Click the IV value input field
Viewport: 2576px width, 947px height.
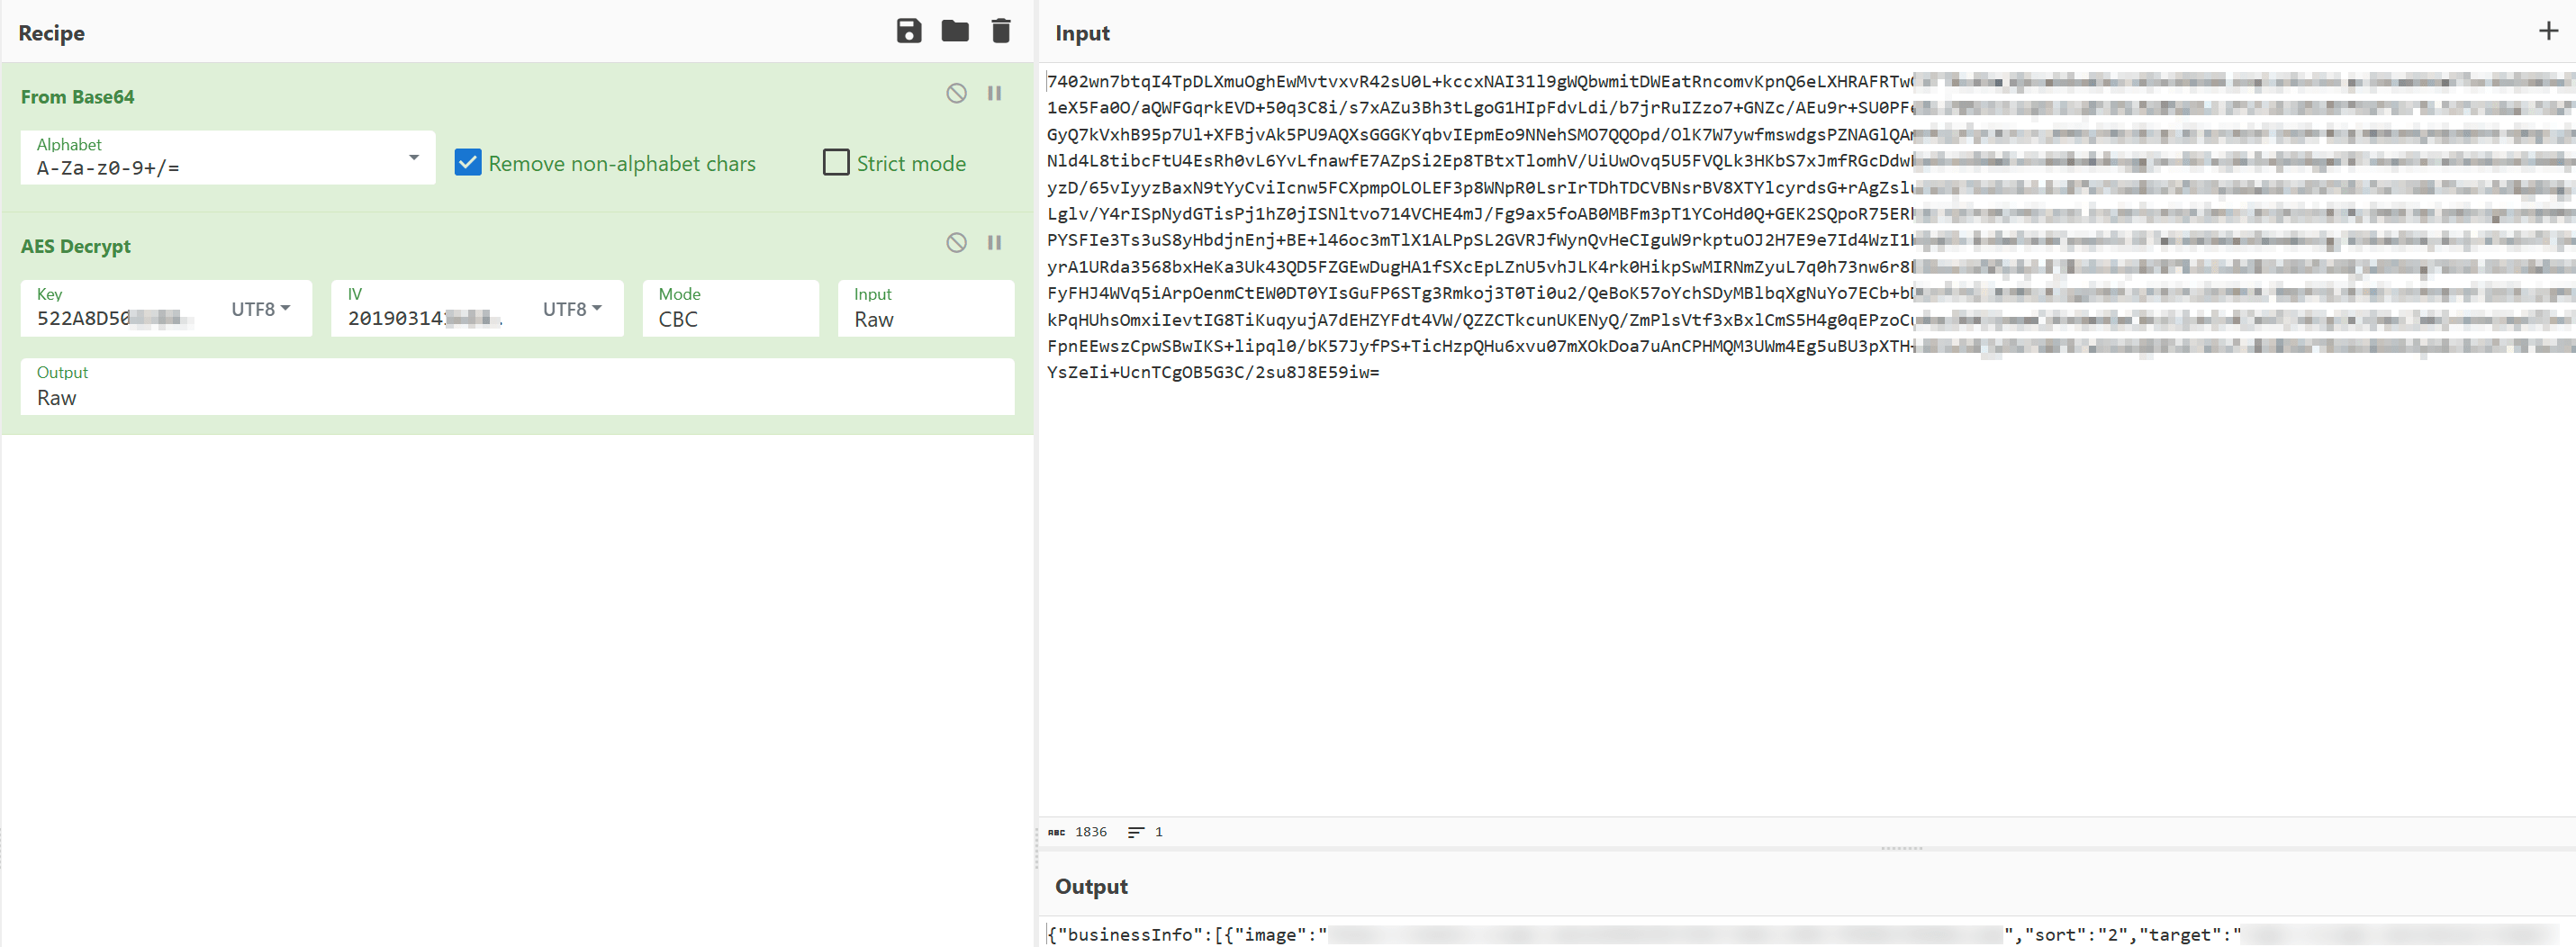pos(430,318)
